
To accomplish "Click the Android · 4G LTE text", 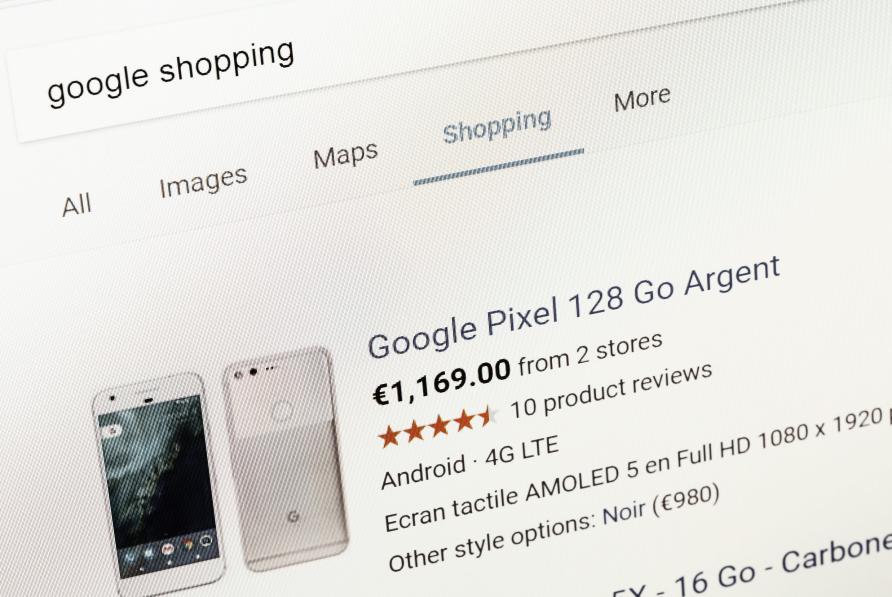I will coord(470,462).
